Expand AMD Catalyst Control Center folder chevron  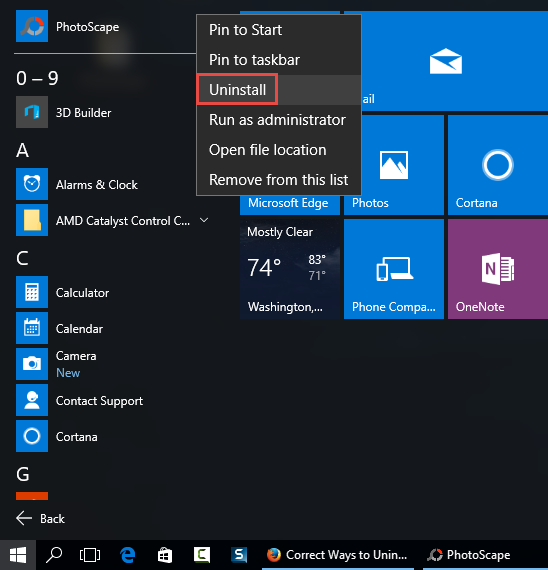pos(204,220)
